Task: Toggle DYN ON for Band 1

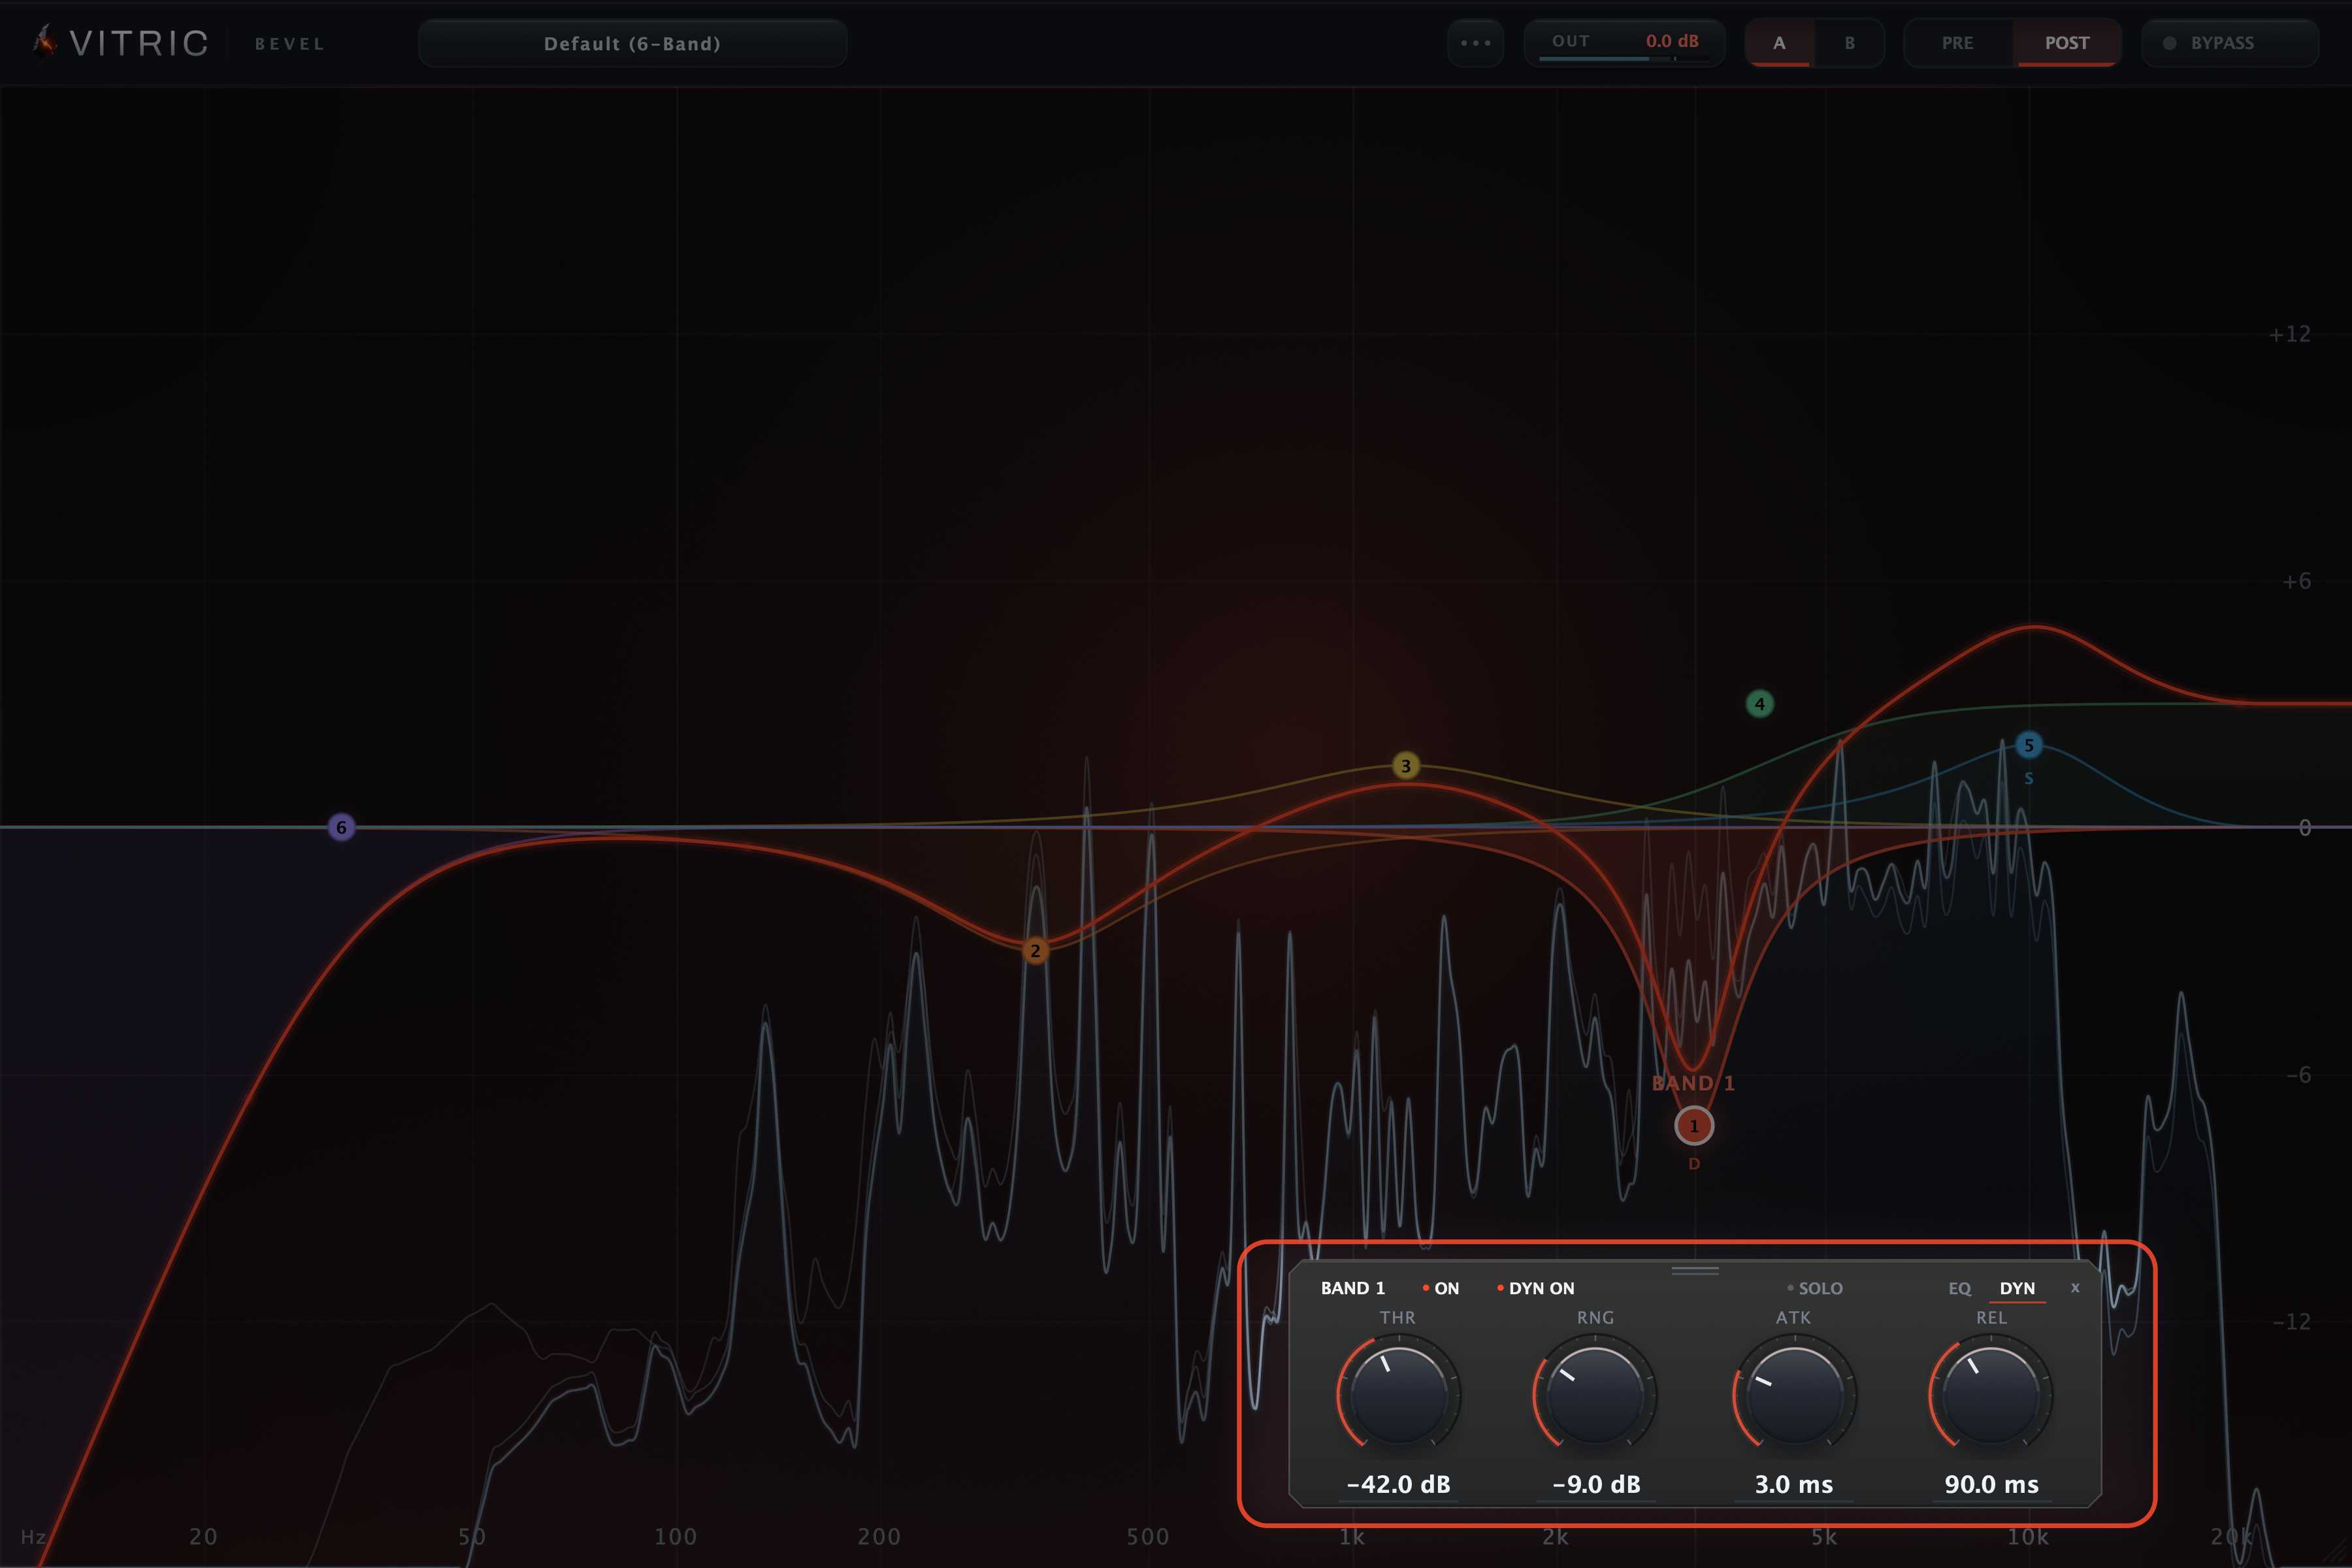Action: point(1535,1288)
